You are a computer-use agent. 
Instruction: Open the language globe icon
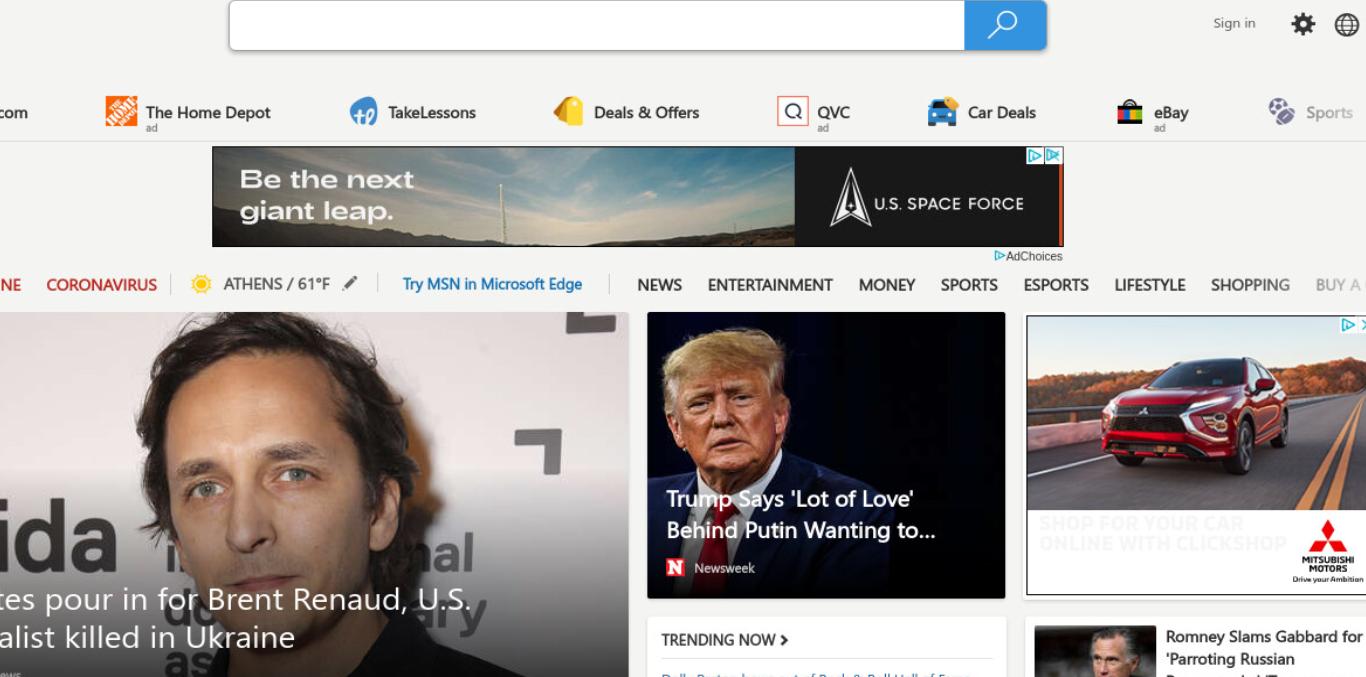(1346, 24)
